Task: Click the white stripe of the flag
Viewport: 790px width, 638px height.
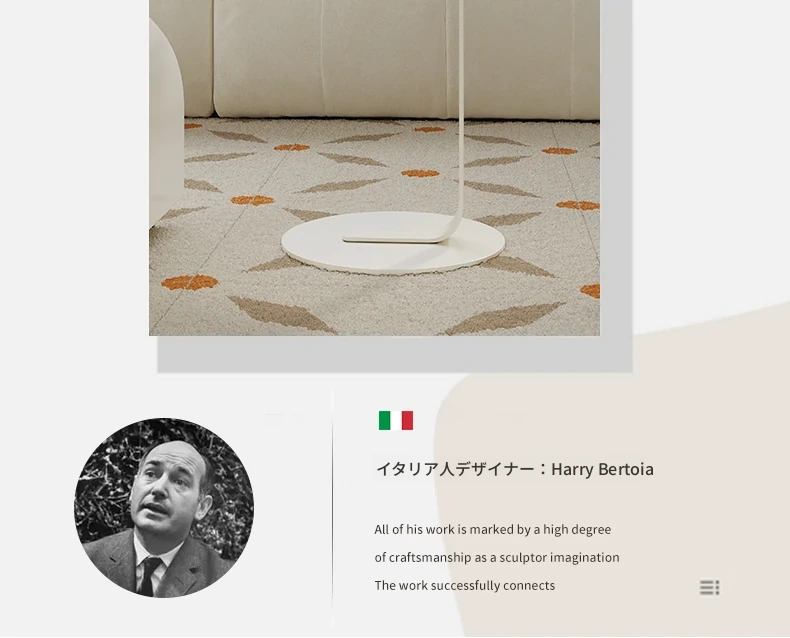Action: pos(396,420)
